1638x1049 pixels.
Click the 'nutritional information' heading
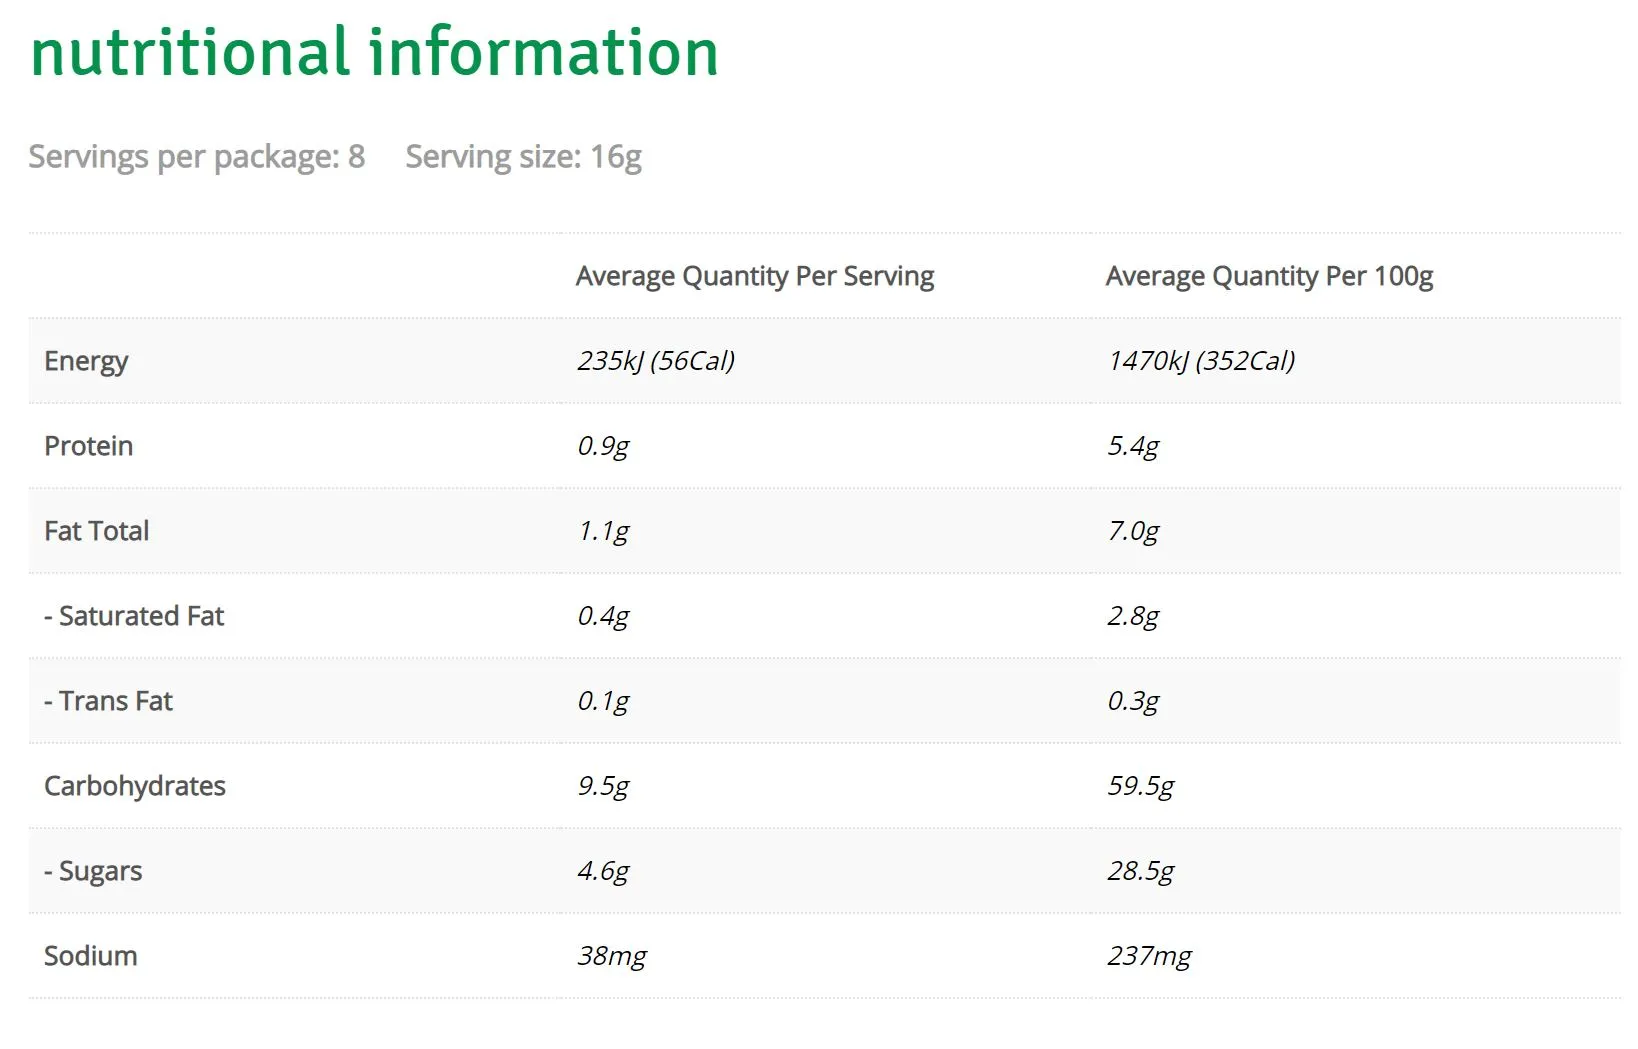tap(375, 53)
